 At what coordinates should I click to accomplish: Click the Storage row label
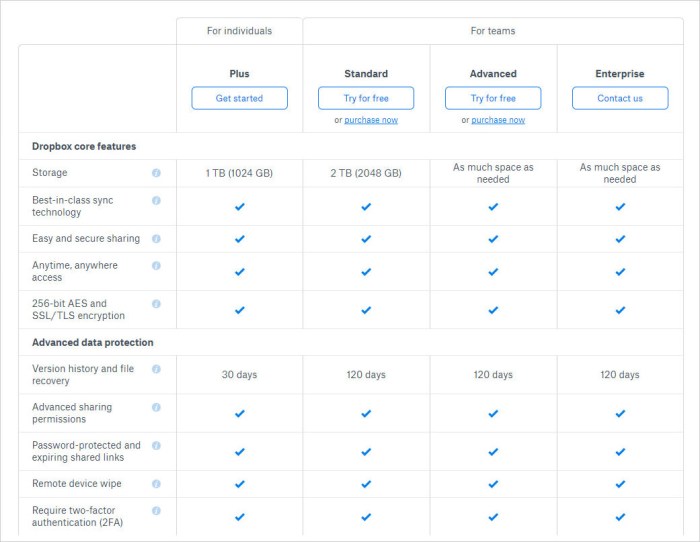coord(50,173)
